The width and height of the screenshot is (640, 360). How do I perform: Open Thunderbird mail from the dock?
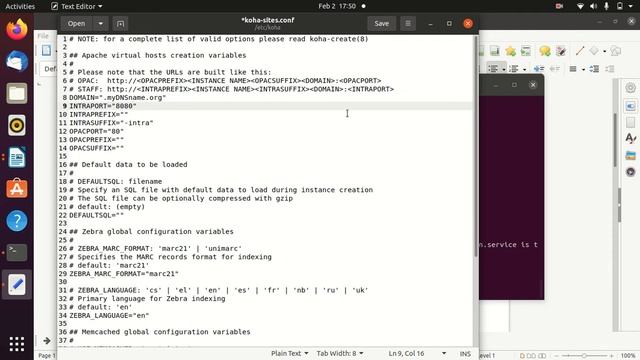pyautogui.click(x=17, y=62)
